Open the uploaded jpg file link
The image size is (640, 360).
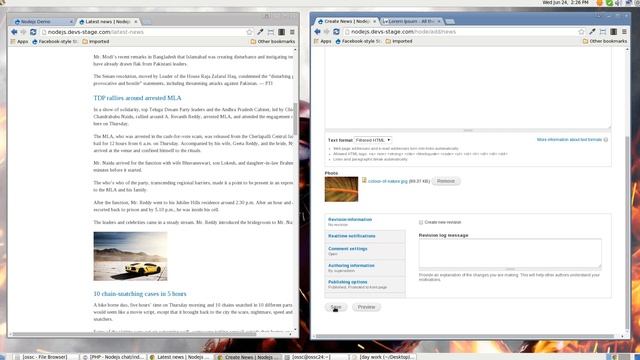click(x=387, y=181)
